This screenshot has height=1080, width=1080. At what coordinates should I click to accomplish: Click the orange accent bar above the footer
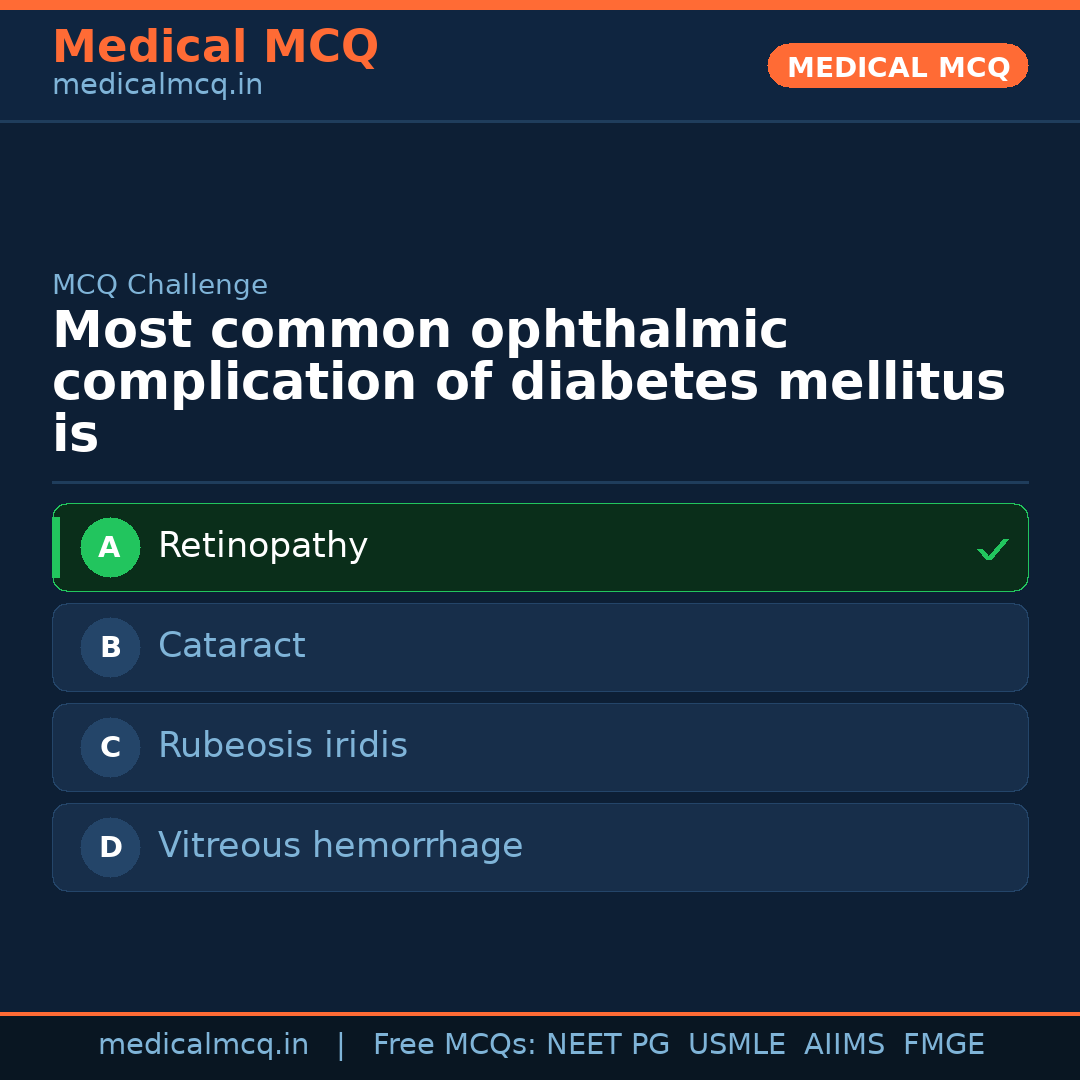tap(540, 1012)
